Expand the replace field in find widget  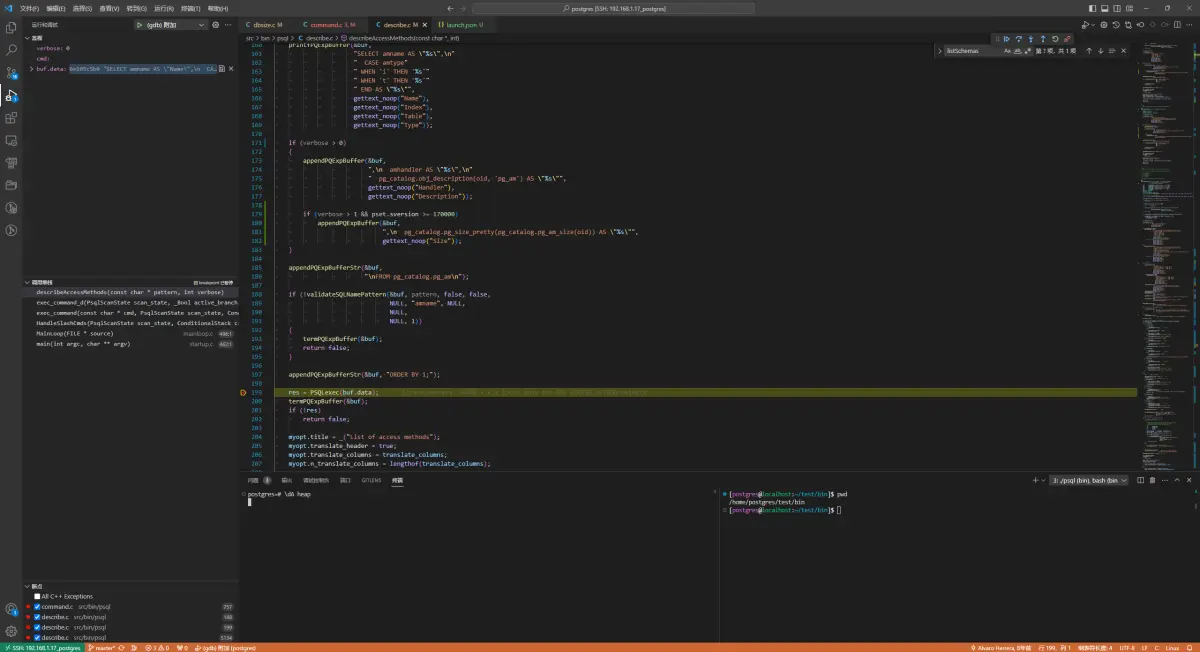941,51
